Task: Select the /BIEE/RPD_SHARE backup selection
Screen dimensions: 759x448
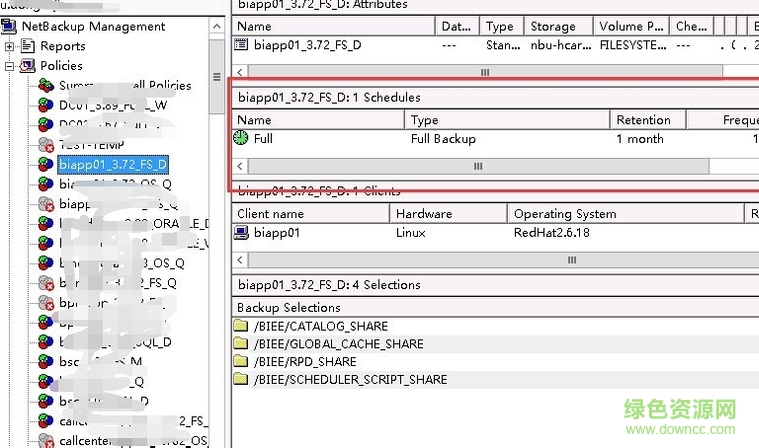Action: click(x=305, y=361)
